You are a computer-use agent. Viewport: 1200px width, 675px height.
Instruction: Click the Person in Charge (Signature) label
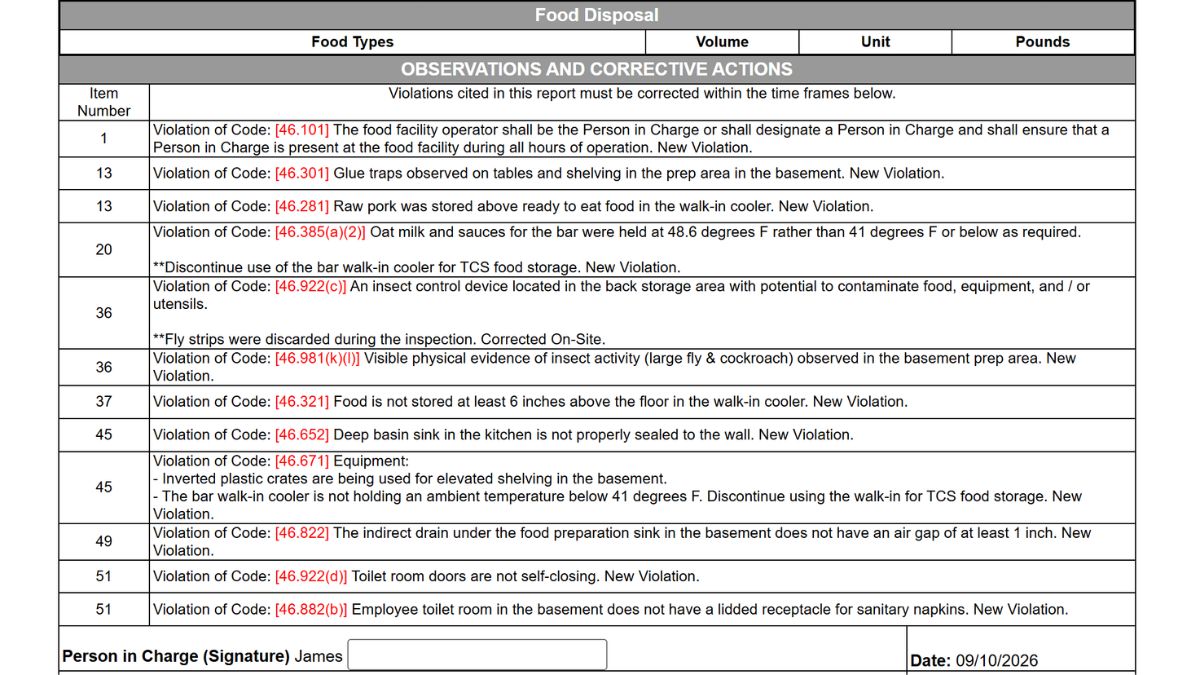point(176,656)
